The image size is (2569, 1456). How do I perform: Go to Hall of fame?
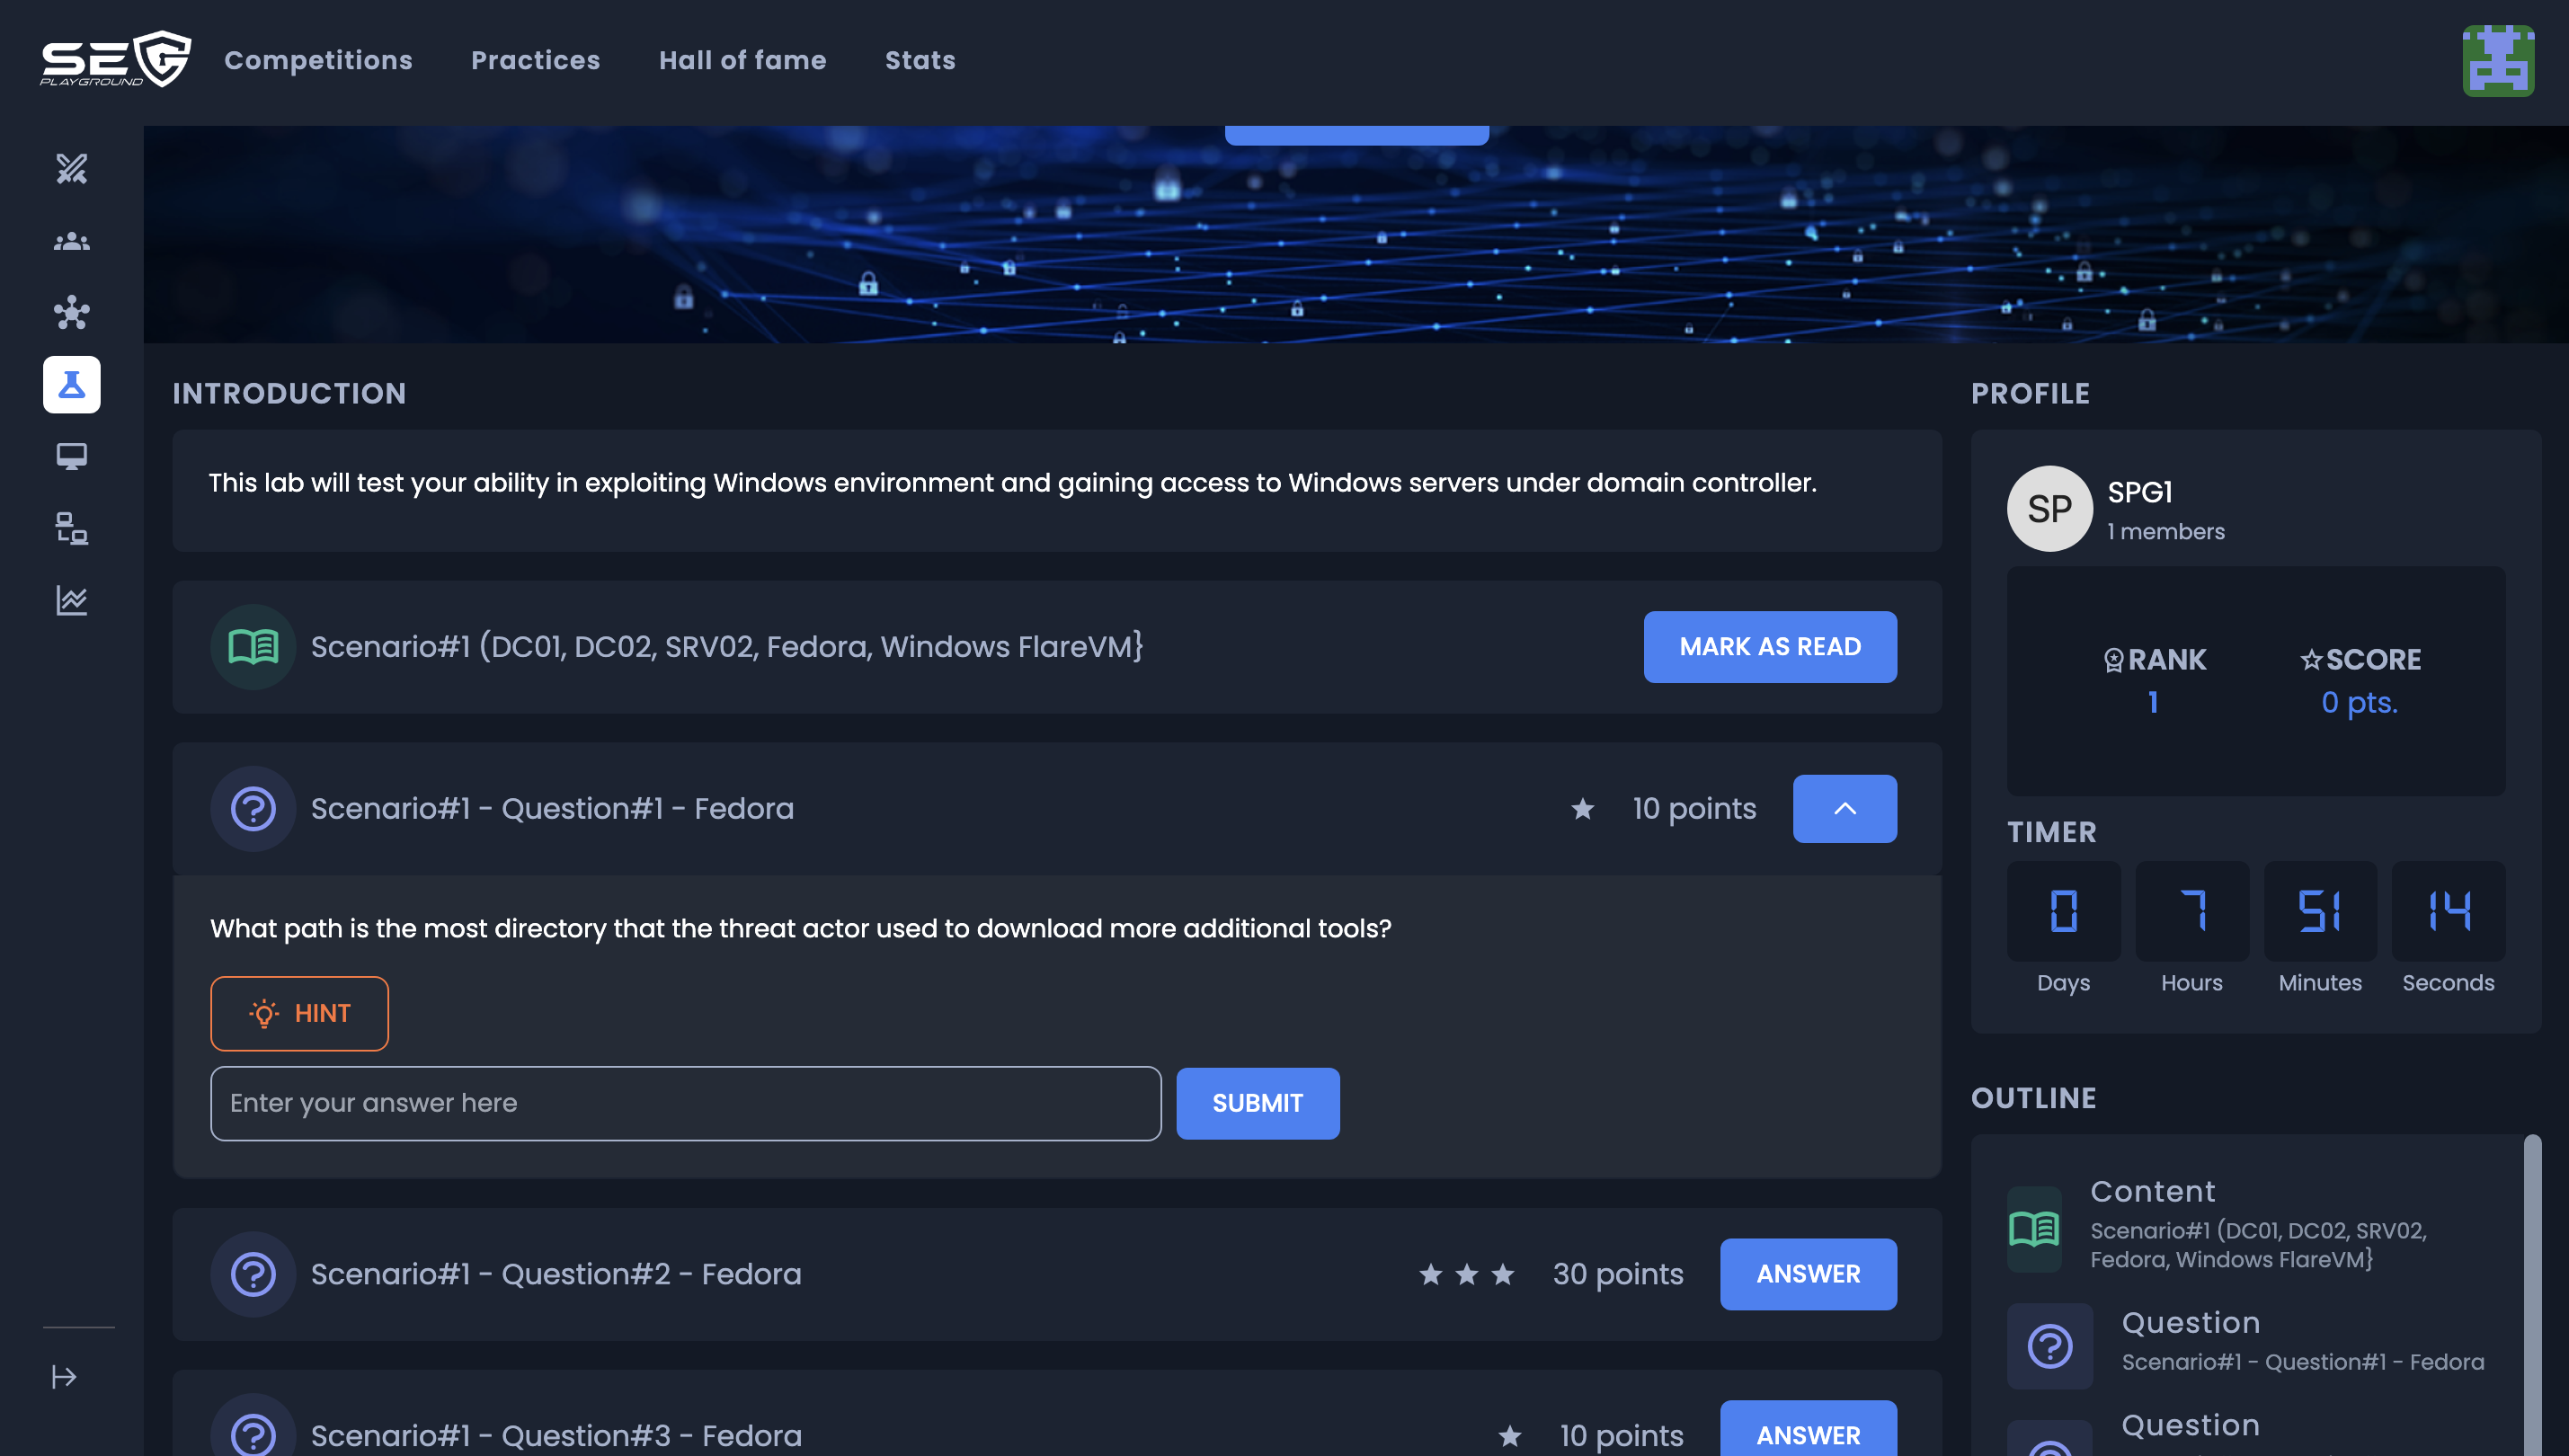[x=742, y=60]
